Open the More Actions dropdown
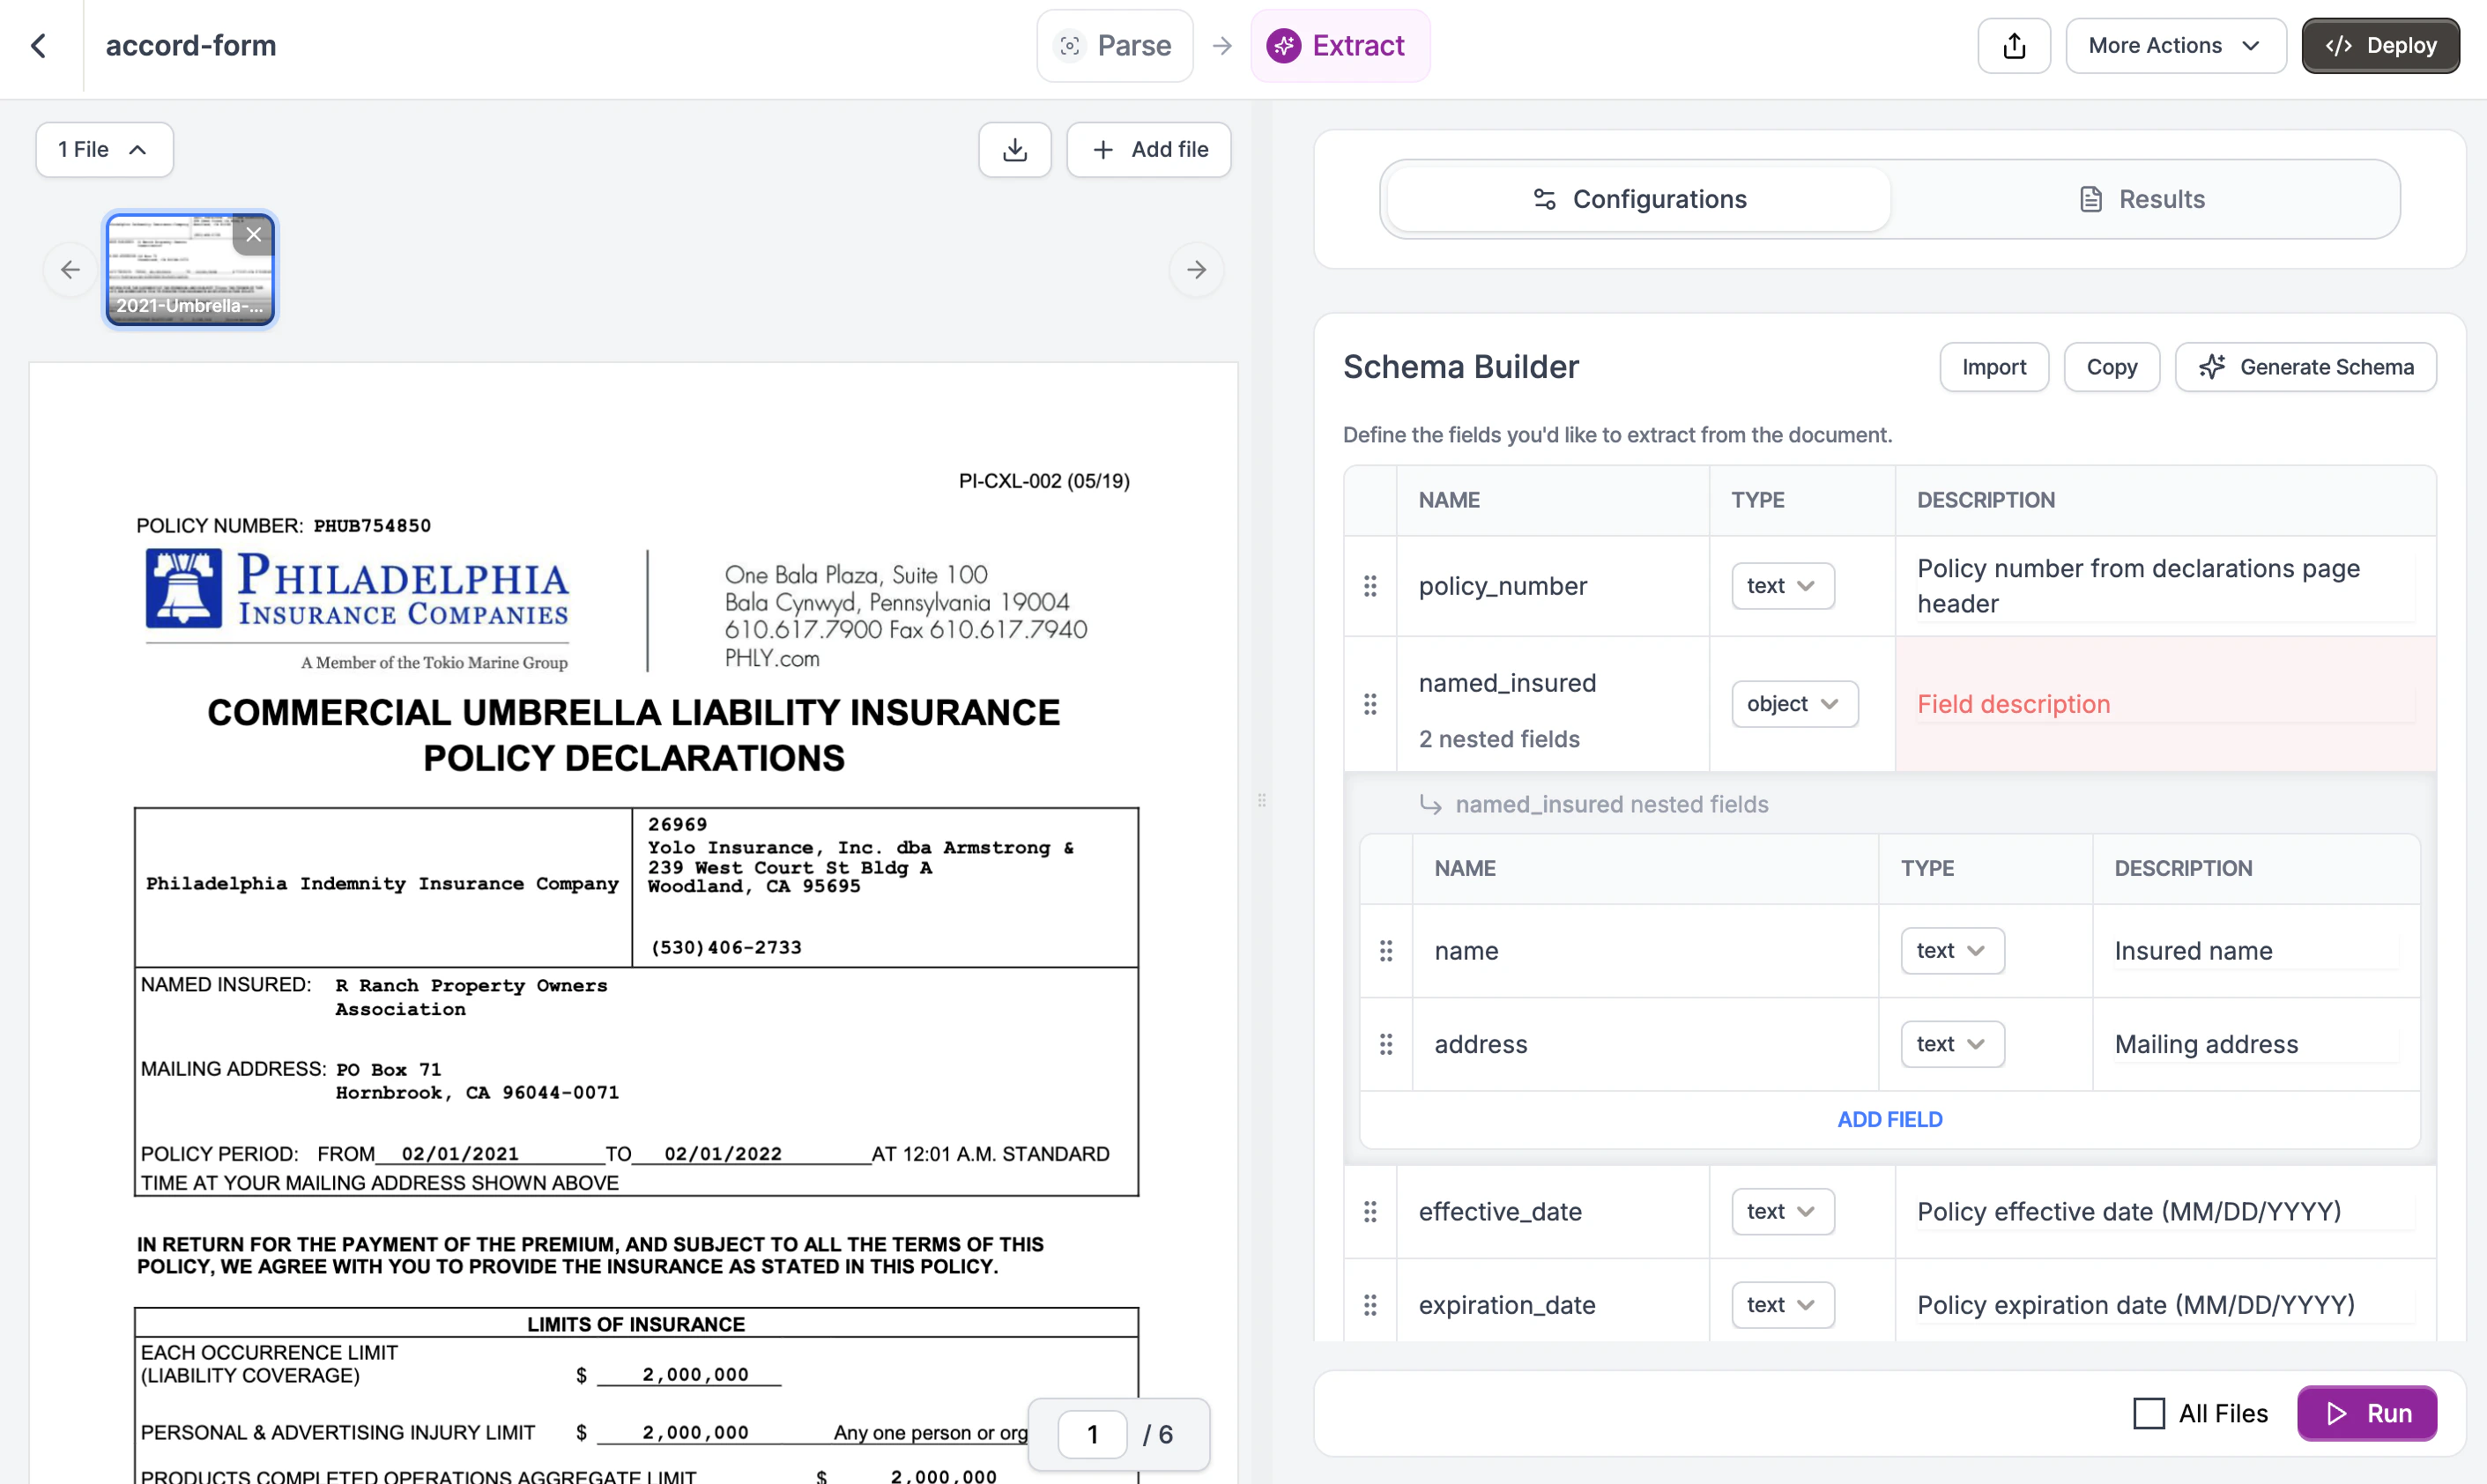Image resolution: width=2487 pixels, height=1484 pixels. (2175, 45)
